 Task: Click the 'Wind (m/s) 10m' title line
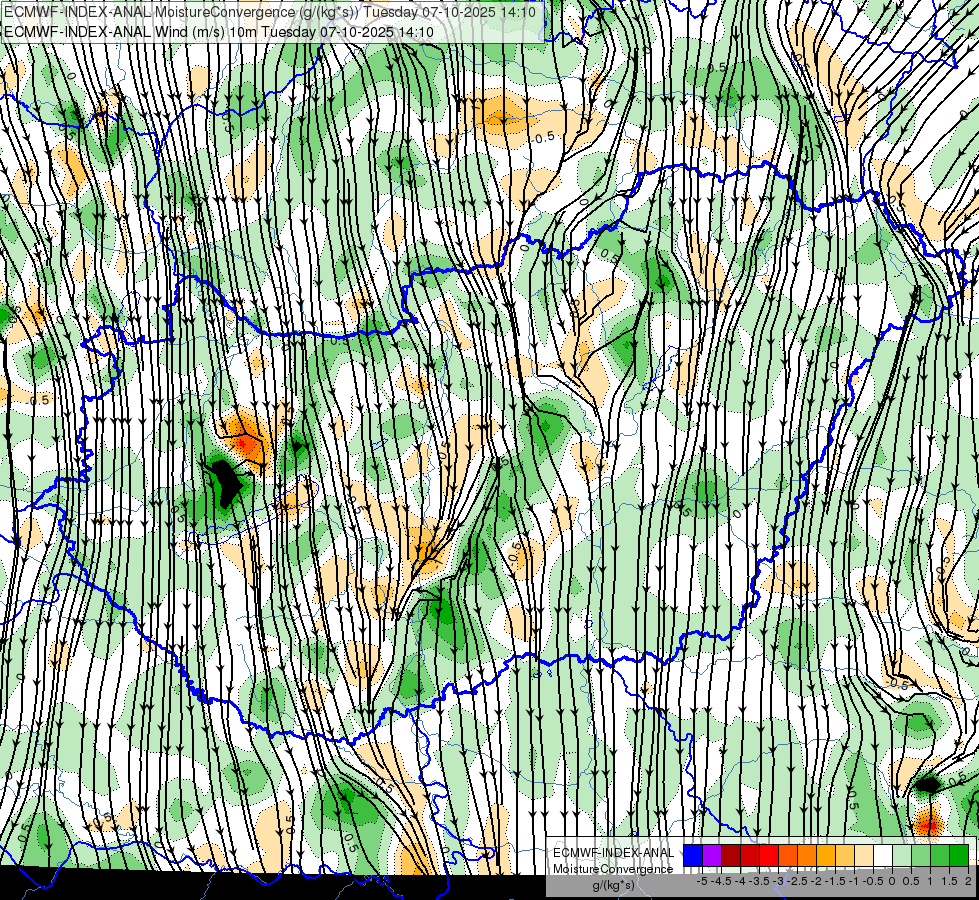[219, 32]
